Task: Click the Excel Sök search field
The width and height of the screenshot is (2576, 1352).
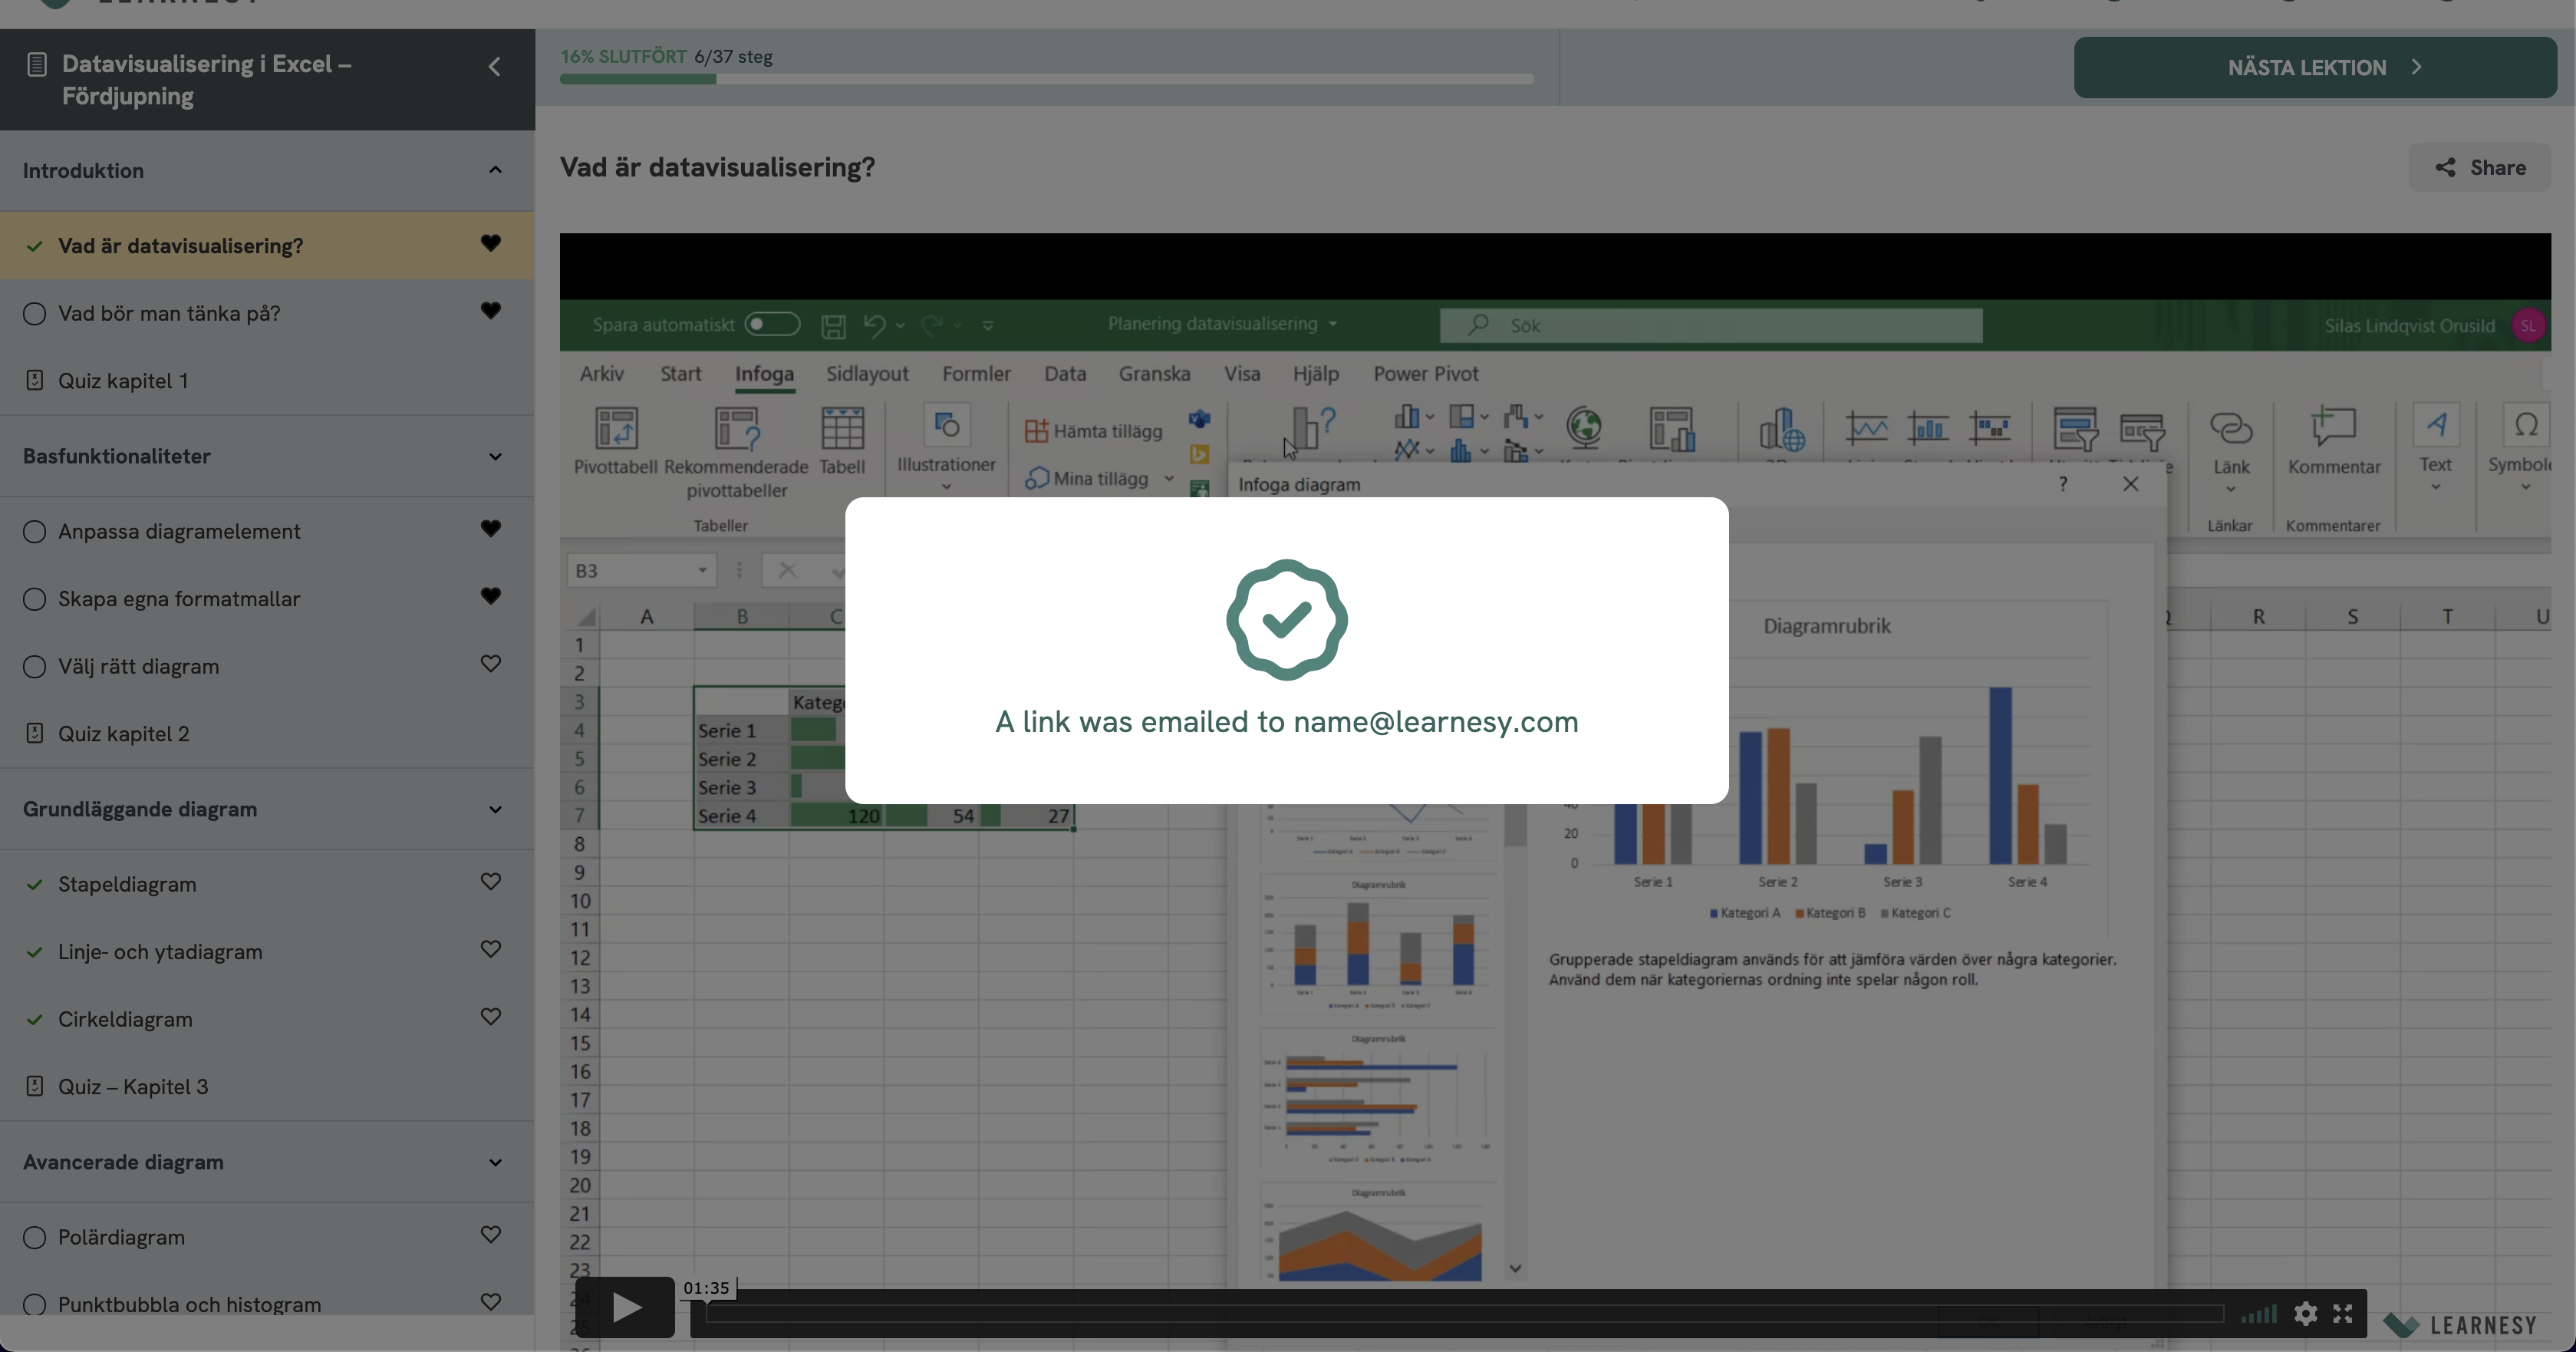Action: click(x=1711, y=325)
